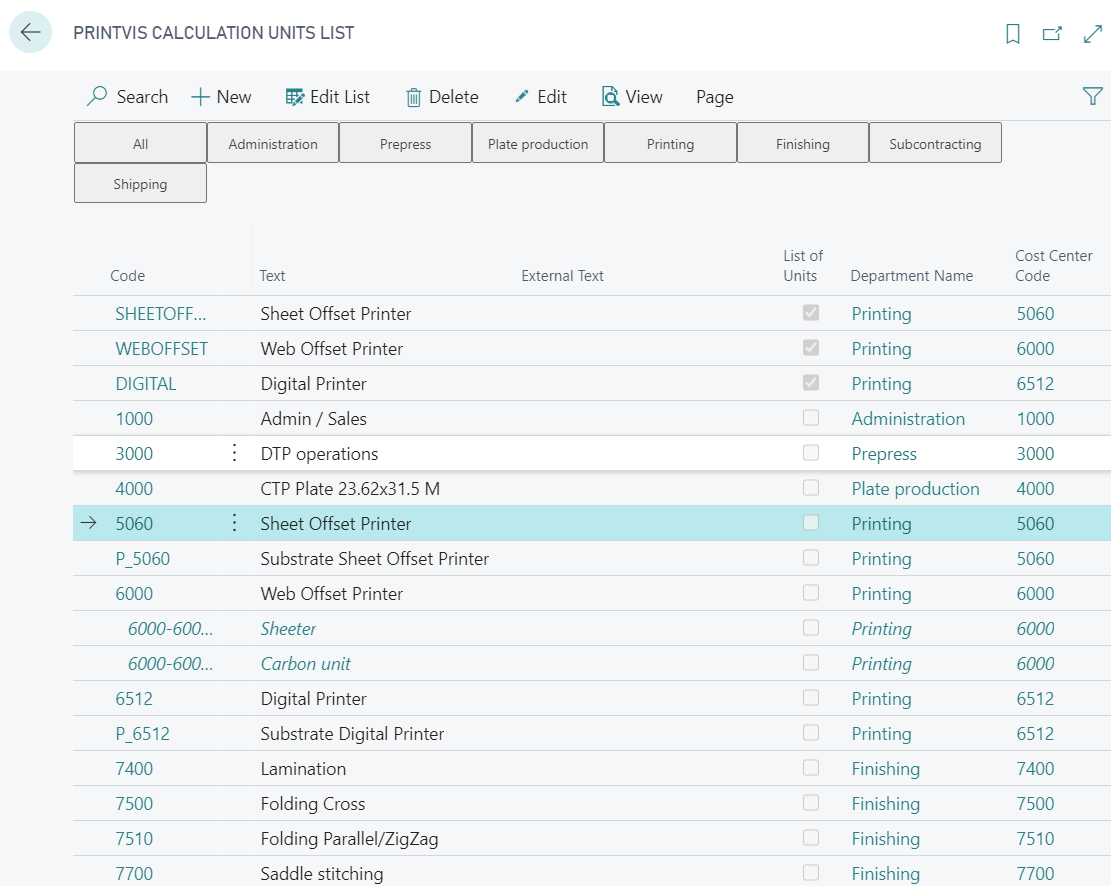Toggle List of Units for SHEETOFF row

click(x=811, y=313)
